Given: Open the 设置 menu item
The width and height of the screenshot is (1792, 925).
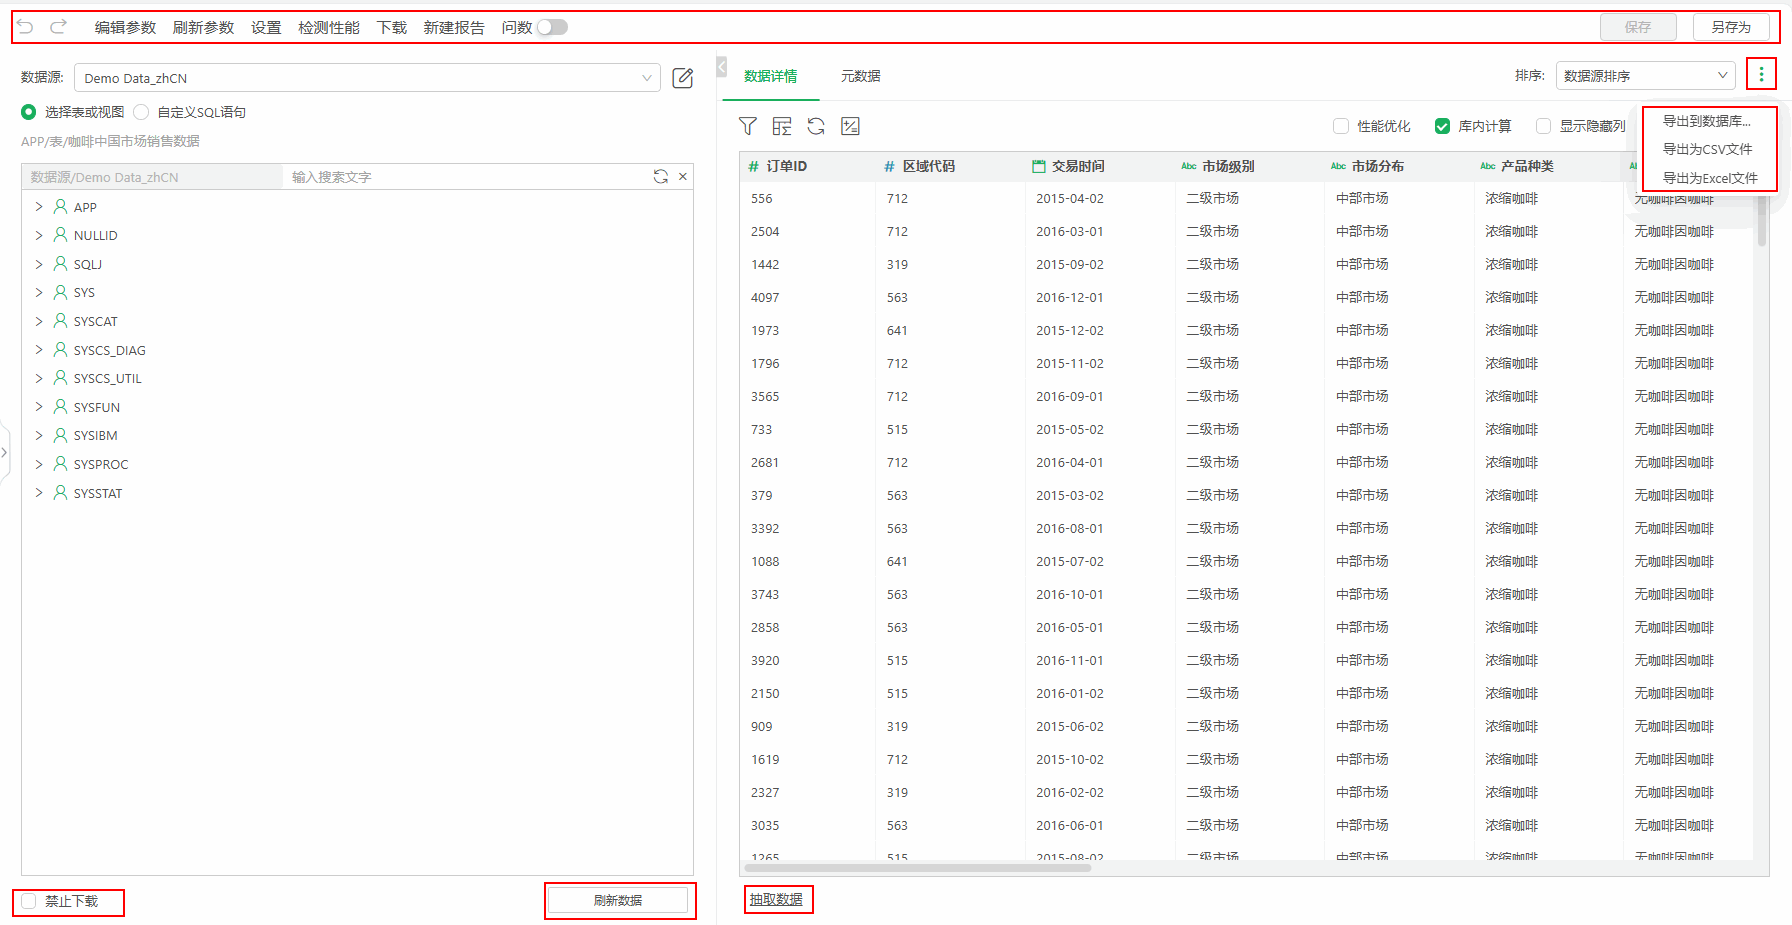Looking at the screenshot, I should pyautogui.click(x=266, y=27).
